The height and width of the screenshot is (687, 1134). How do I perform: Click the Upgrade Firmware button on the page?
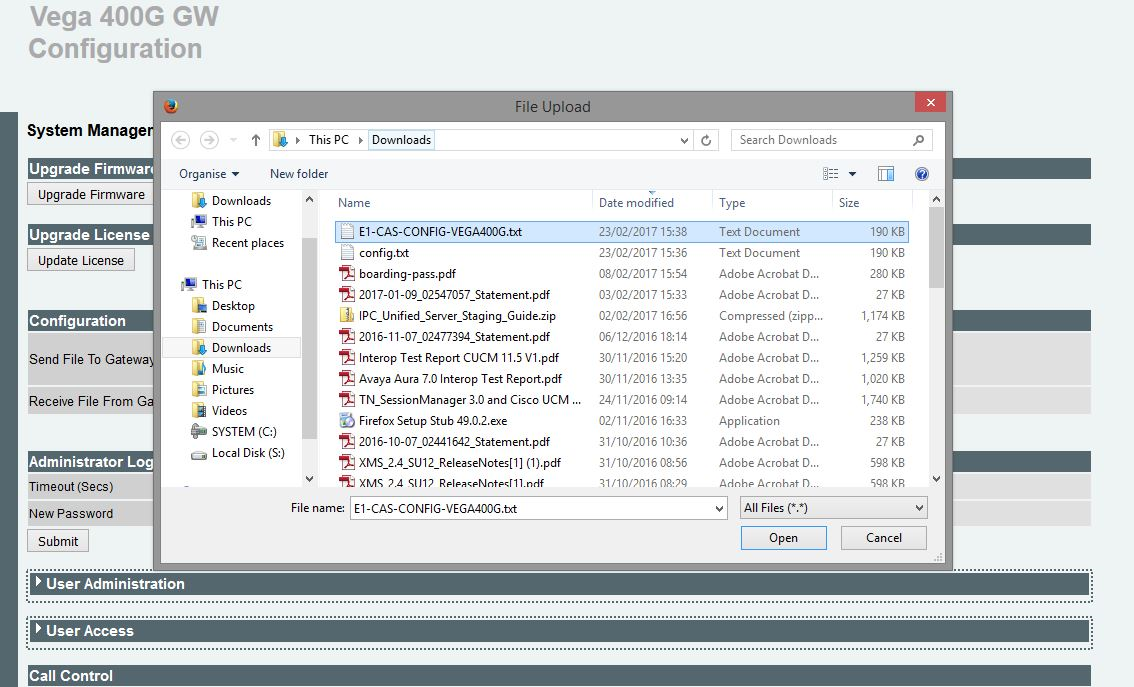[x=91, y=194]
